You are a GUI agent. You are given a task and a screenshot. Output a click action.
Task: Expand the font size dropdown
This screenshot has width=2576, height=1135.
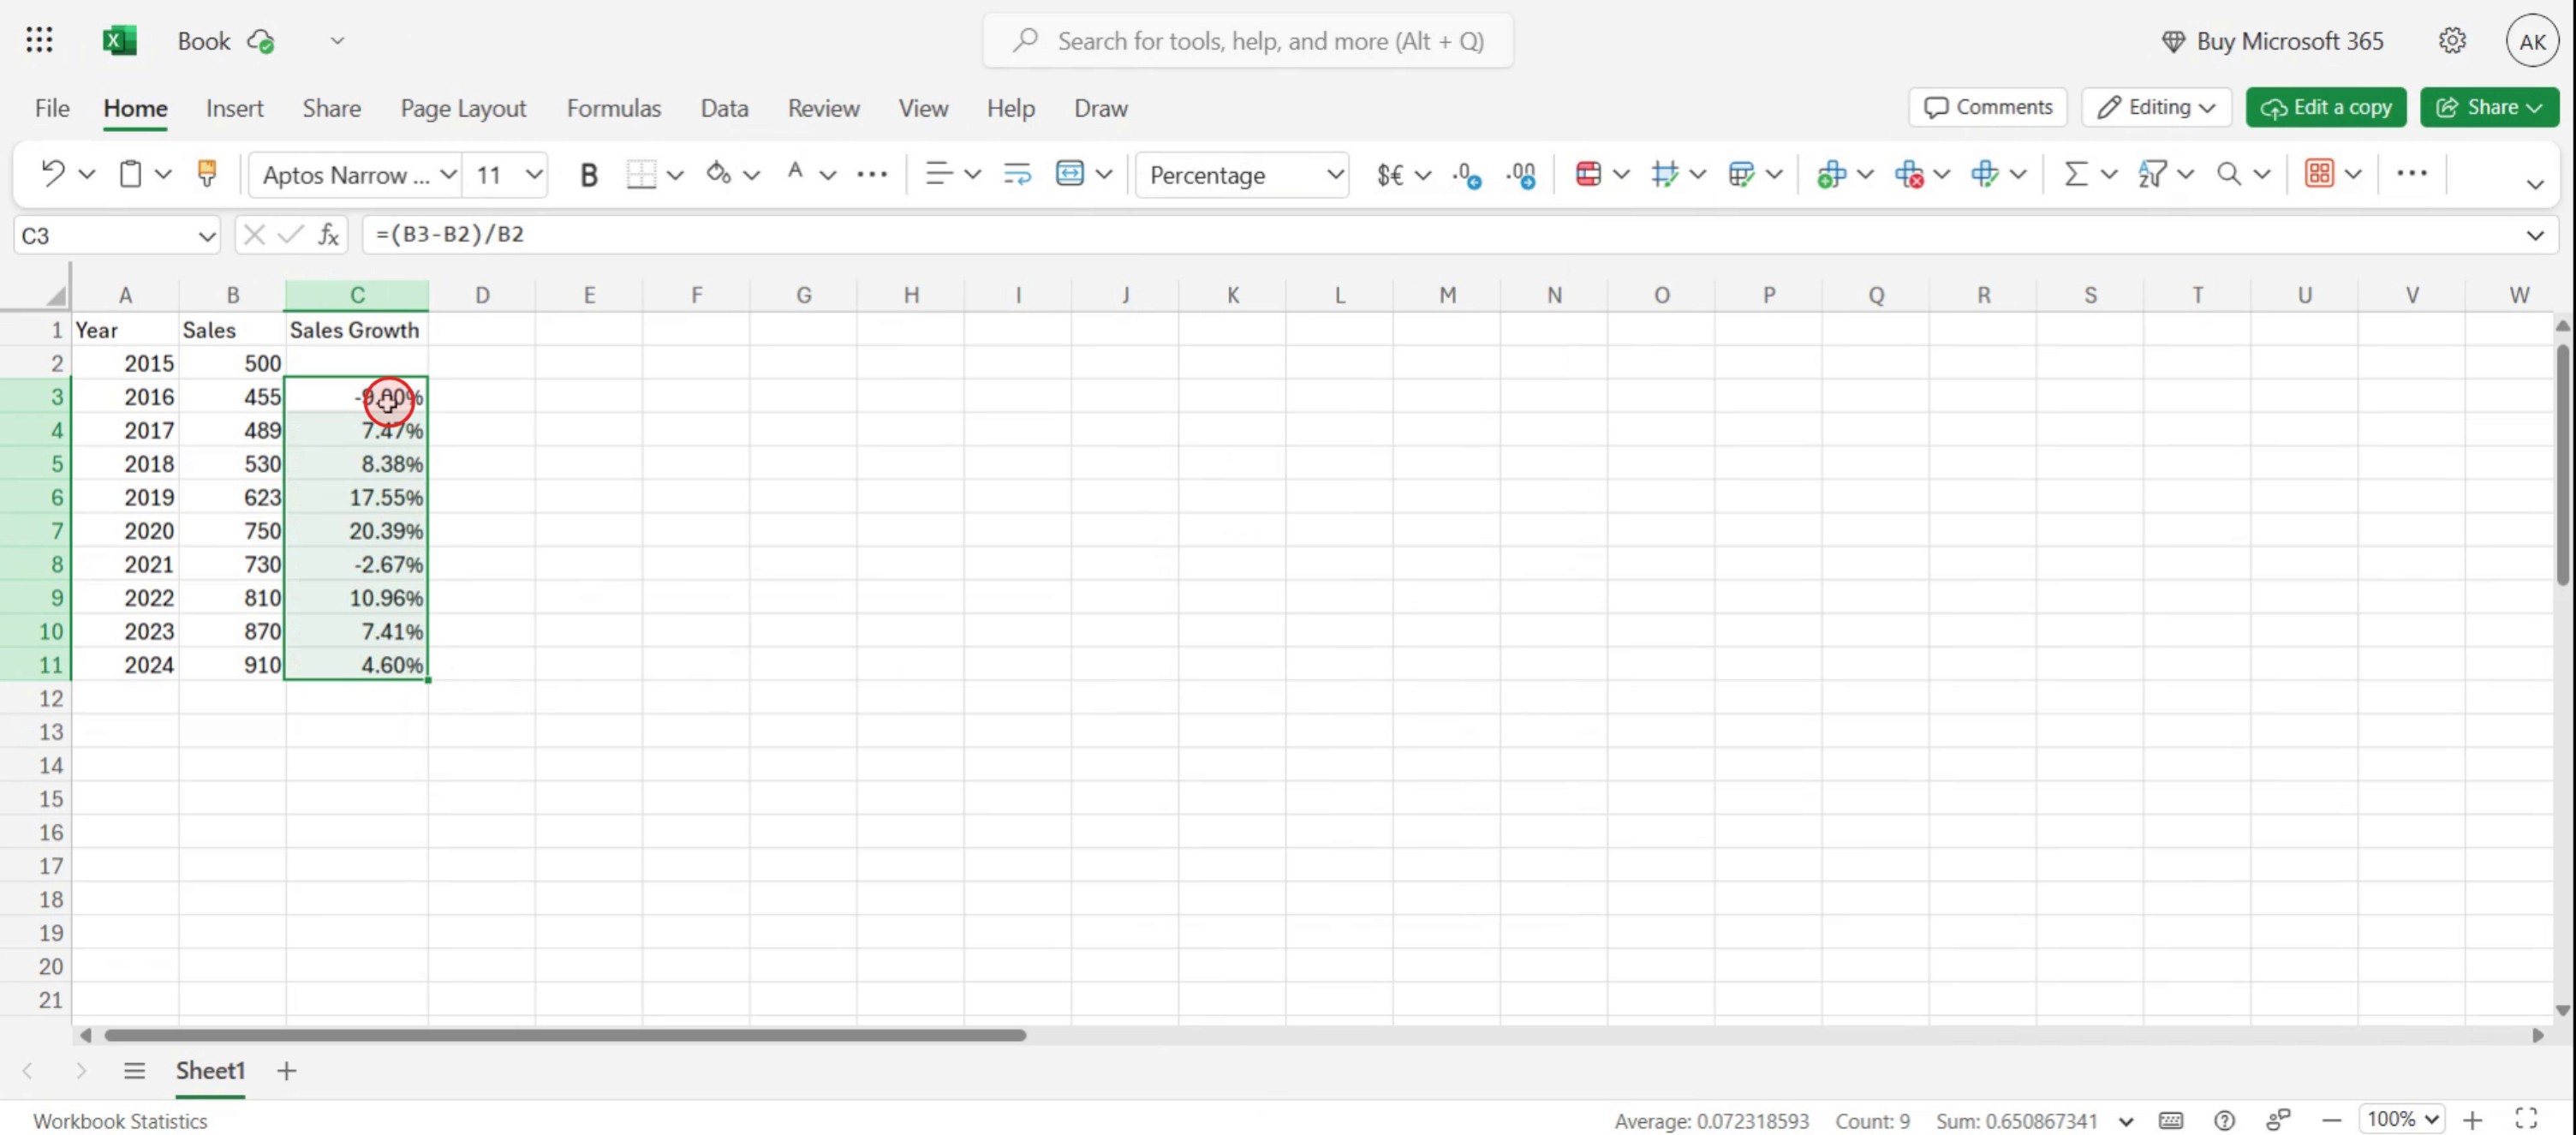(534, 175)
